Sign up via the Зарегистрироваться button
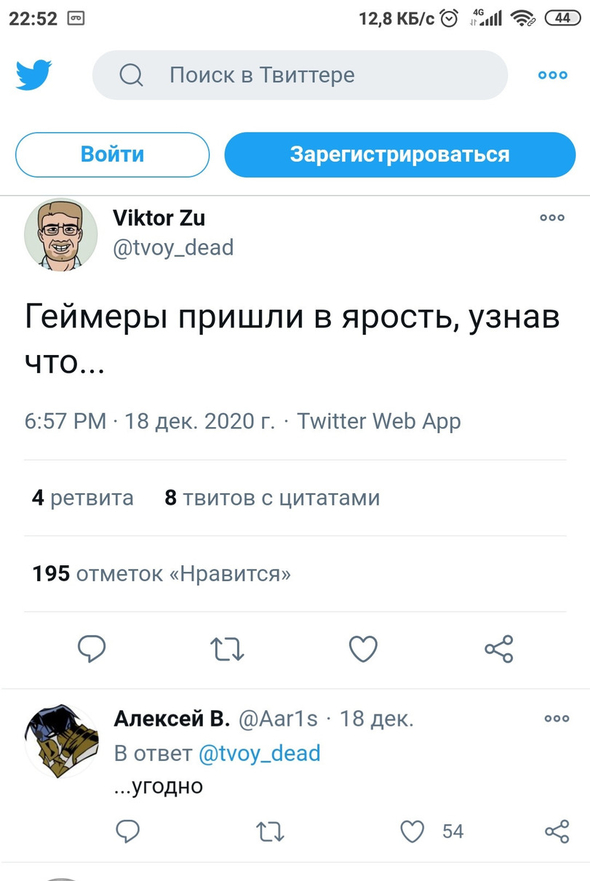 pyautogui.click(x=400, y=155)
